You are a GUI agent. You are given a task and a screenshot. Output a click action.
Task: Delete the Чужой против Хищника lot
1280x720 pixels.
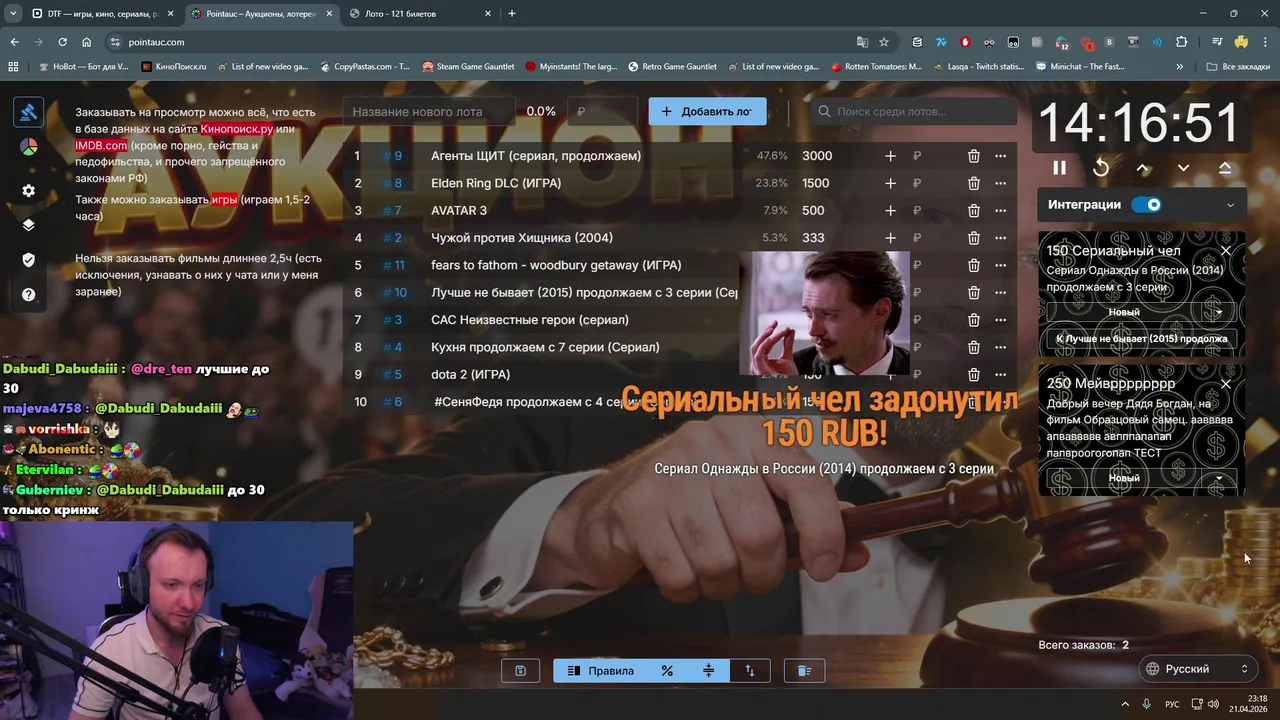[x=973, y=238]
